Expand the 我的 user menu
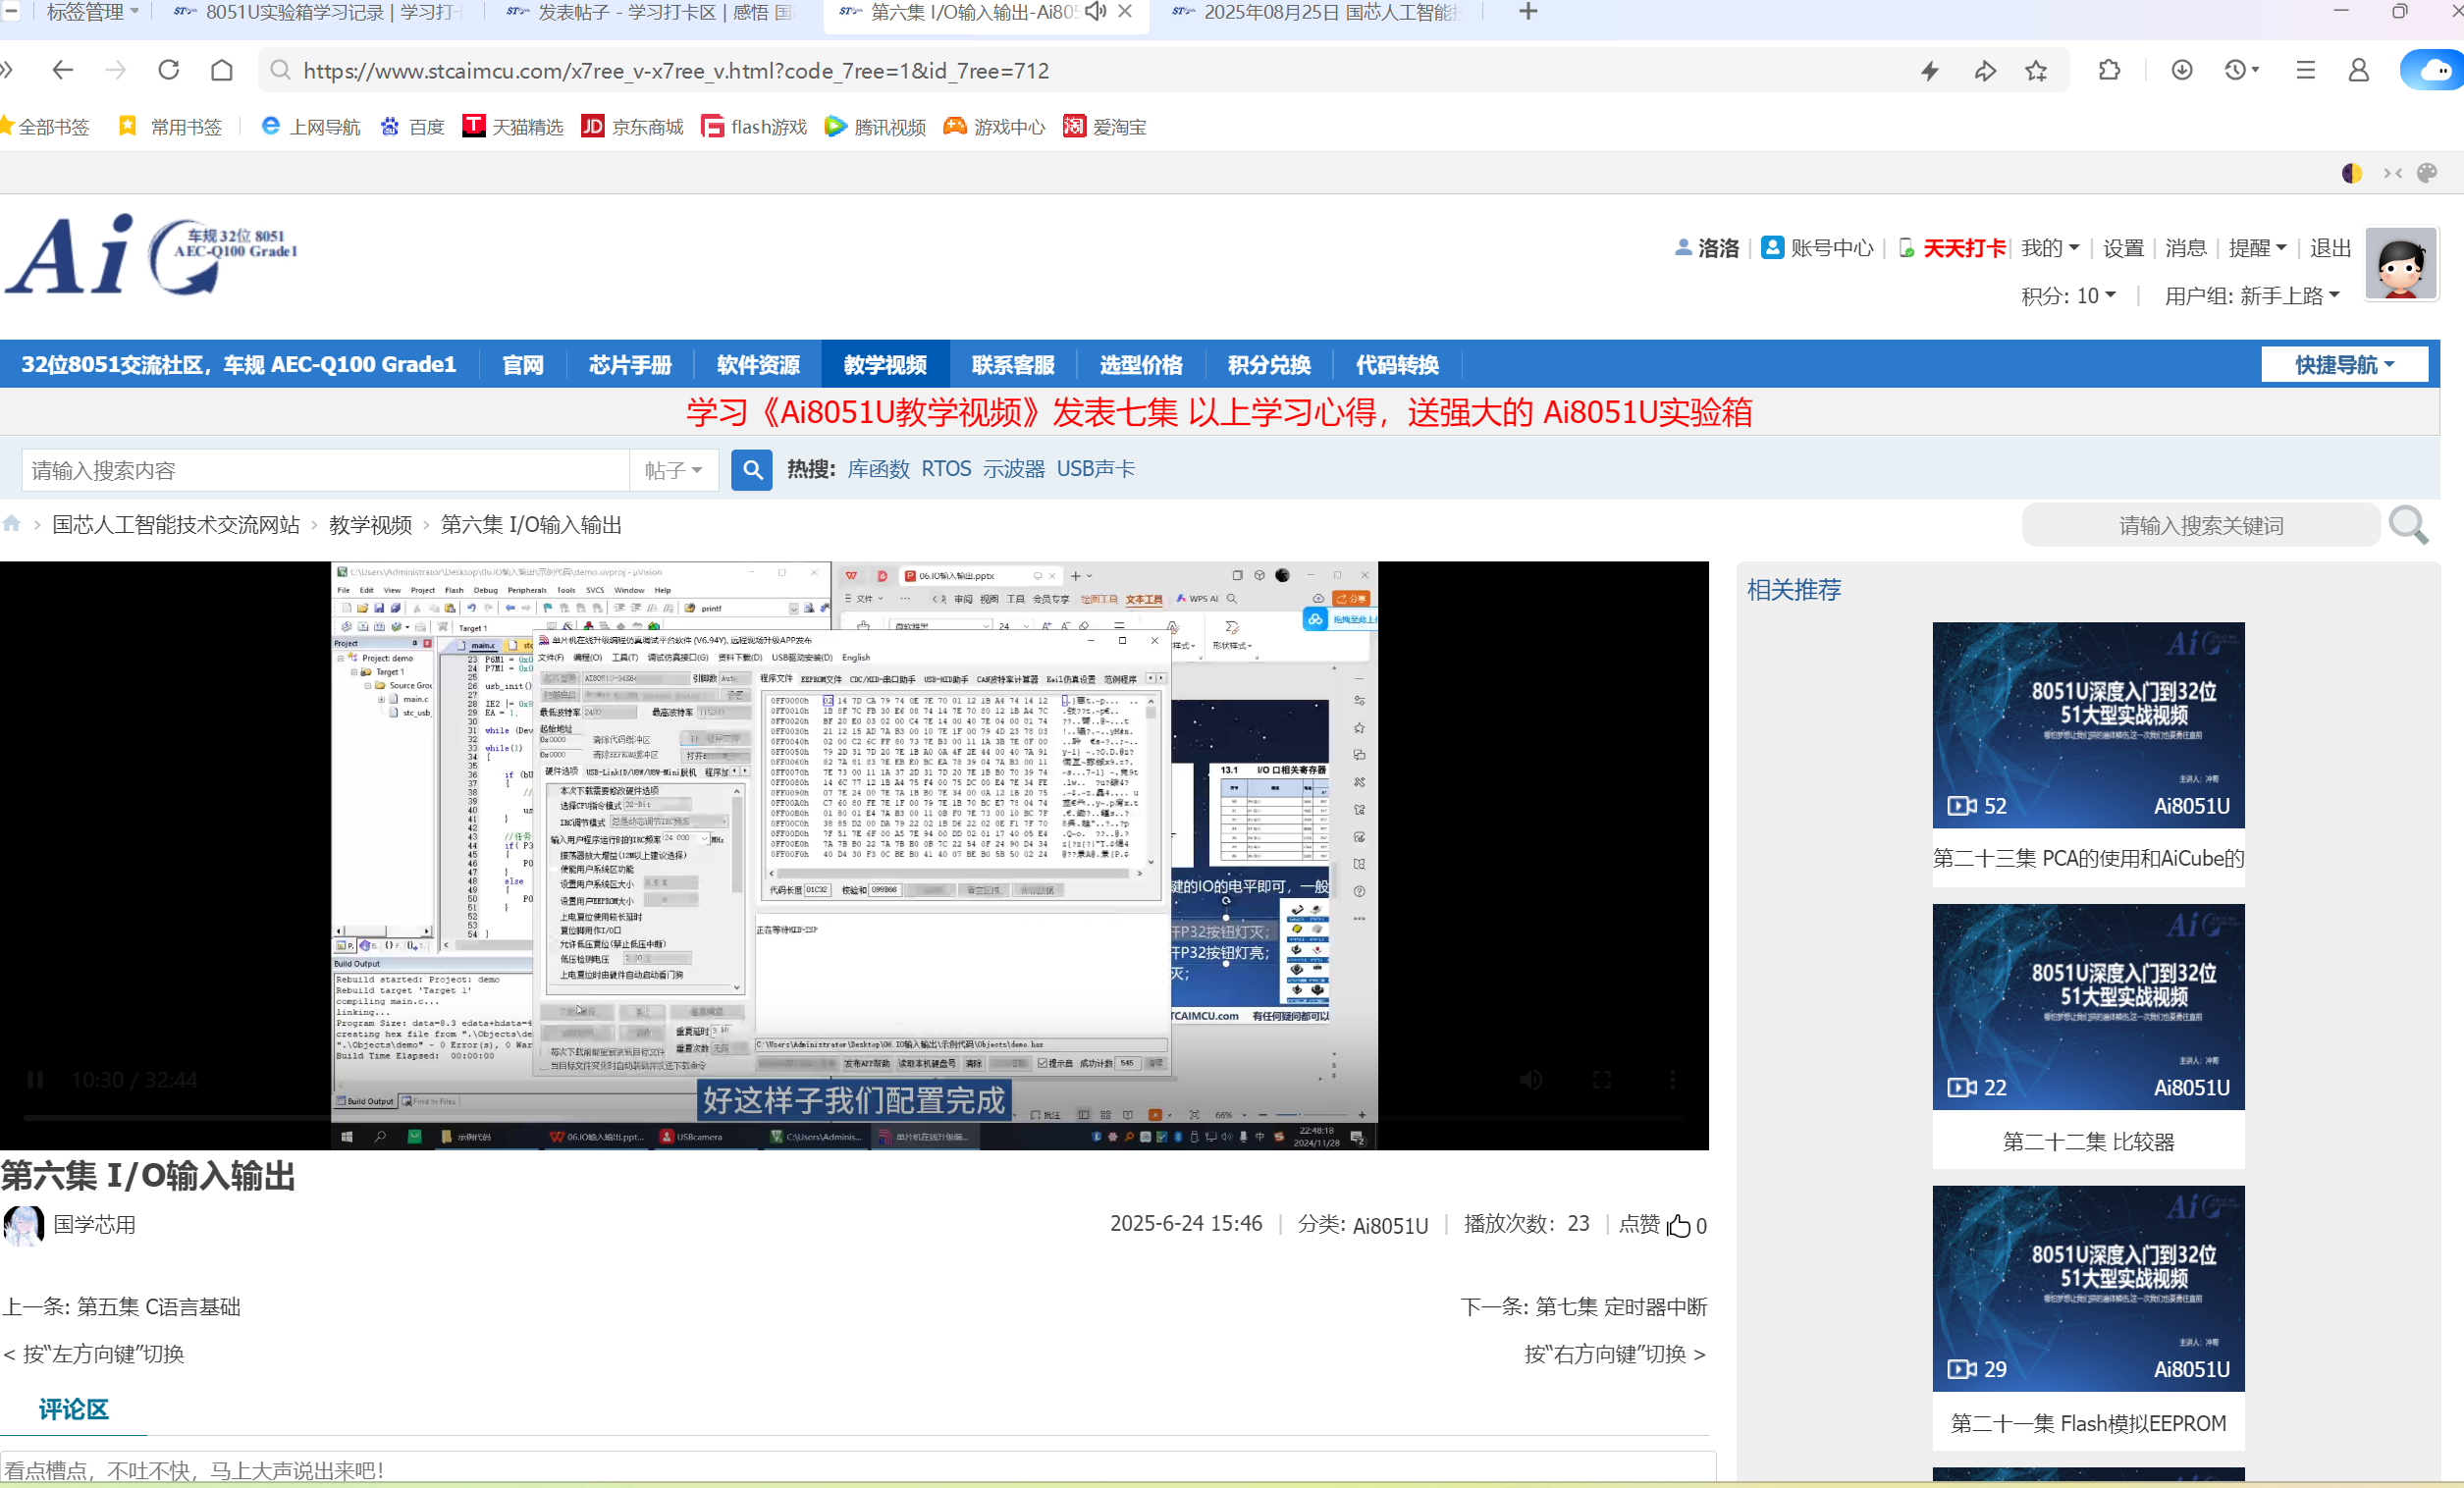The height and width of the screenshot is (1488, 2464). pos(2050,248)
